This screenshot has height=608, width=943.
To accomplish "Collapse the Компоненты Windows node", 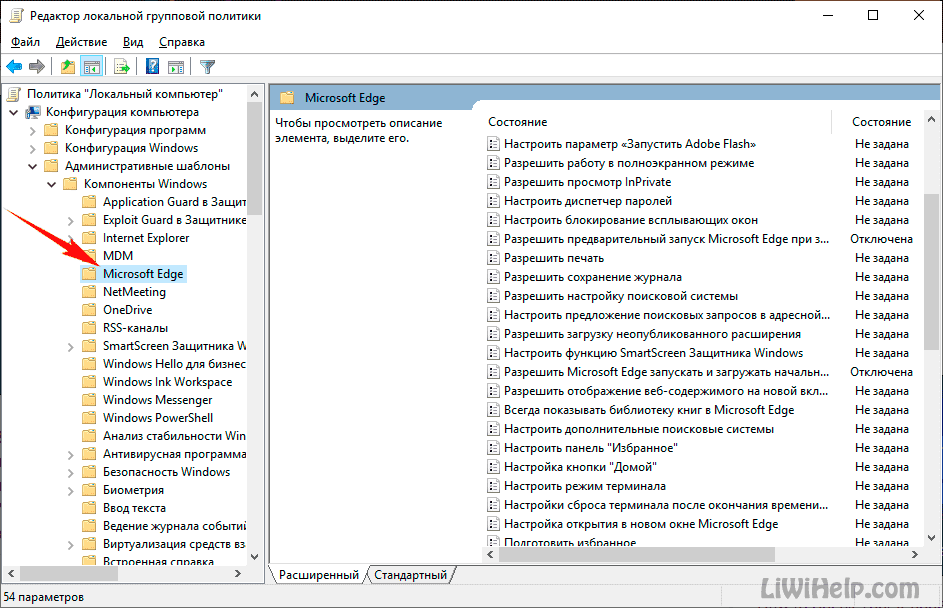I will (52, 185).
